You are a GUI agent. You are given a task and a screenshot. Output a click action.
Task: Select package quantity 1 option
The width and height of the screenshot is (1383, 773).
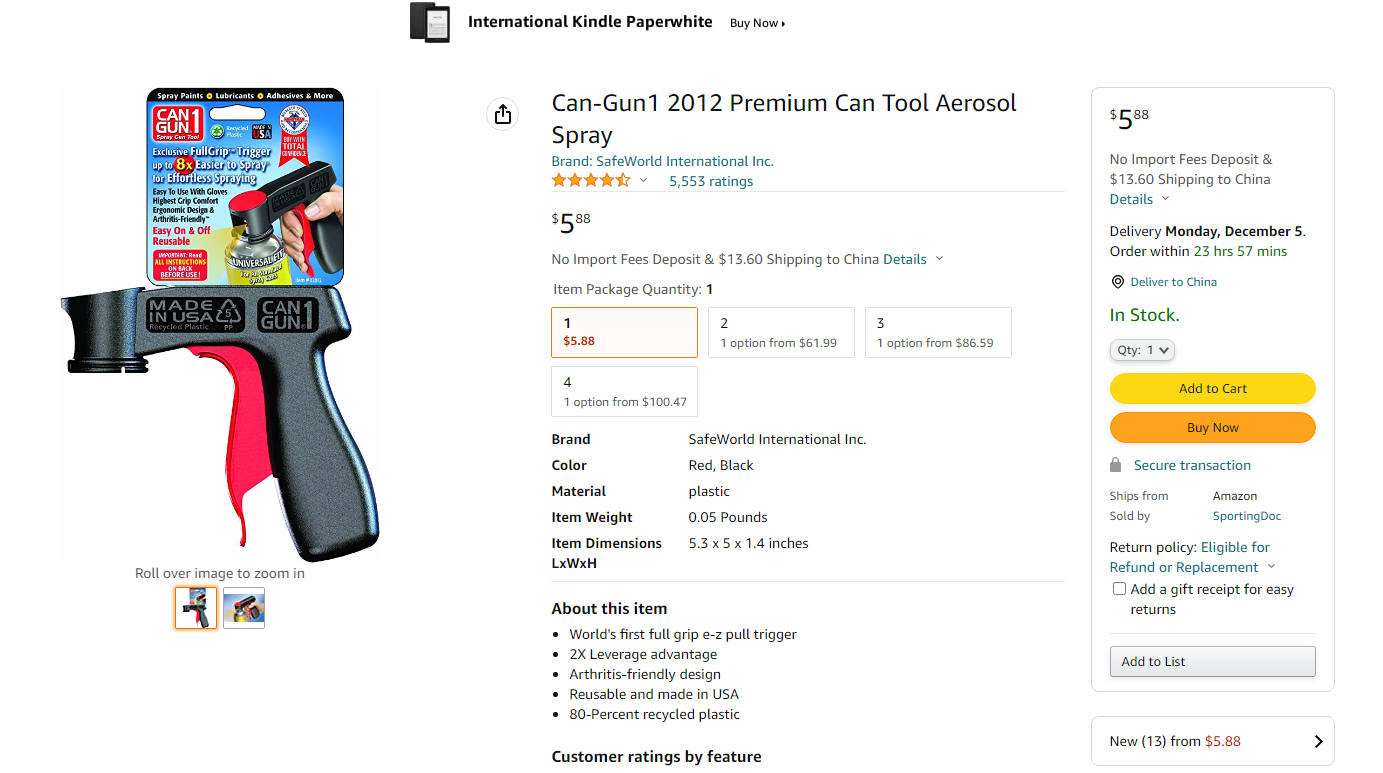click(x=624, y=332)
